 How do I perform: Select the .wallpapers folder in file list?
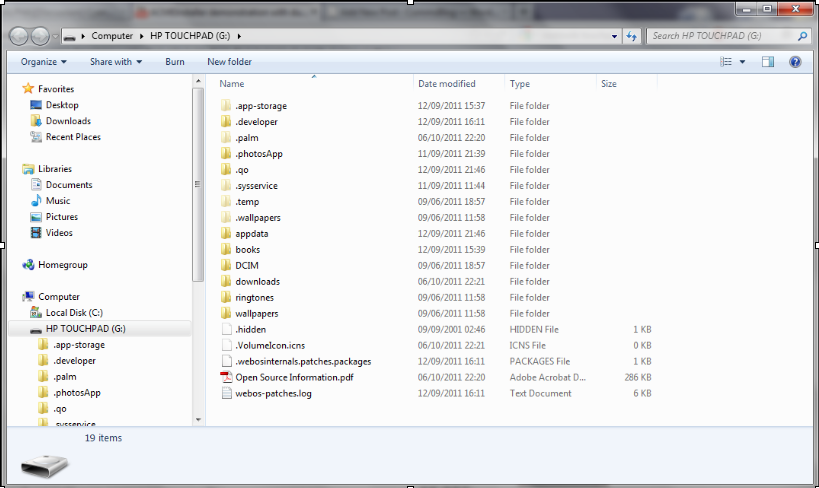coord(258,218)
